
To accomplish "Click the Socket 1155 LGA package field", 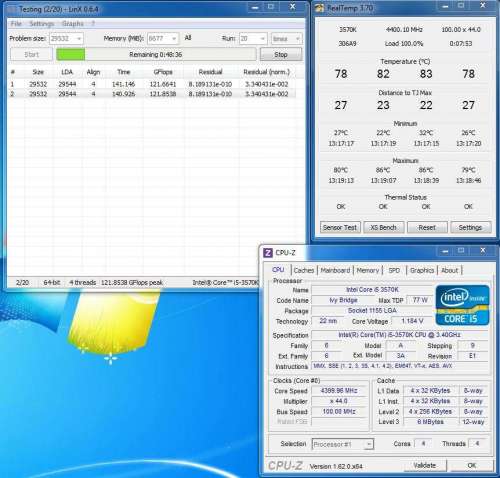I will (372, 311).
